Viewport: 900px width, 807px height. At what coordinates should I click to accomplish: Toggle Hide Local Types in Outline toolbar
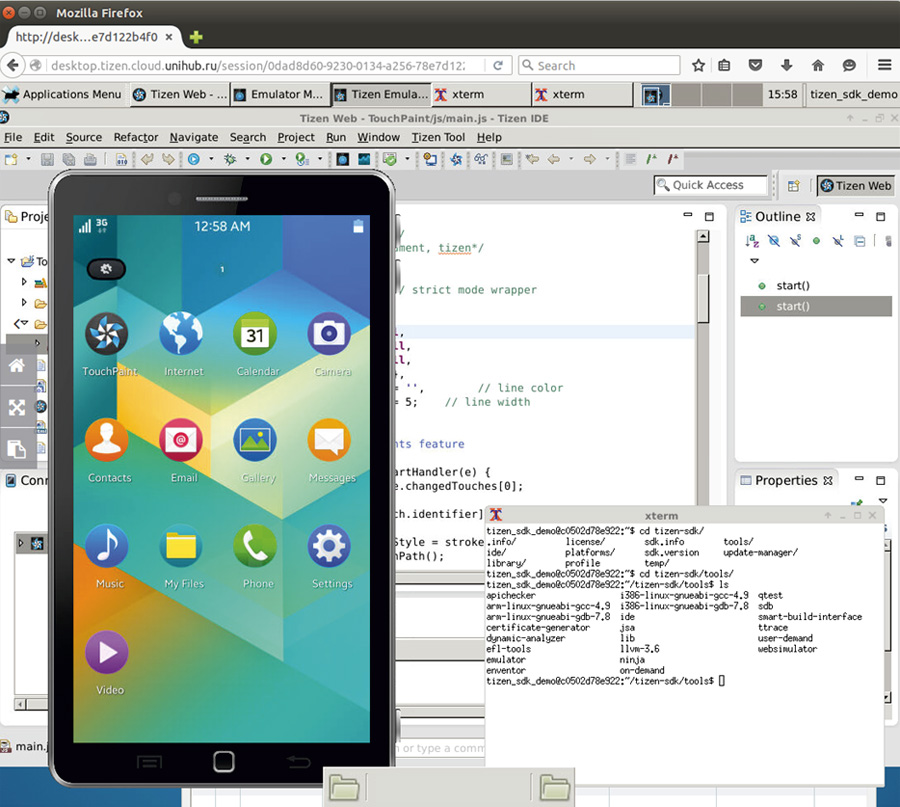click(838, 240)
